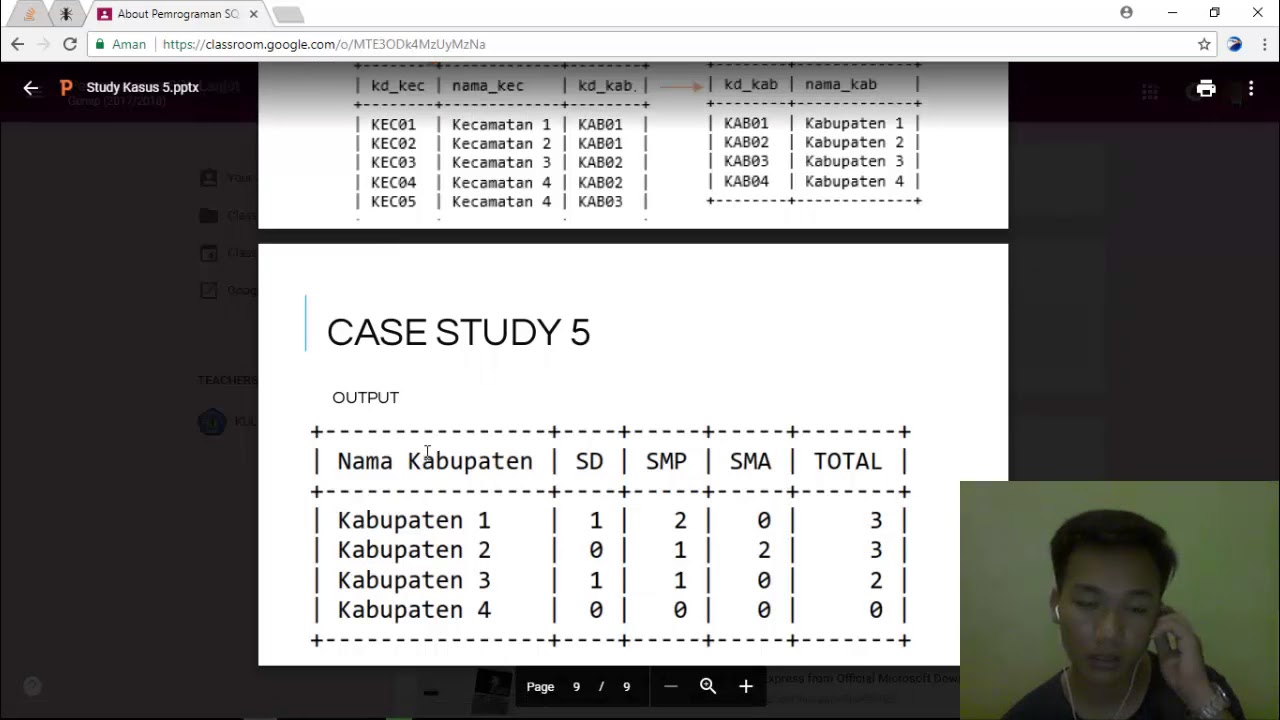
Task: Zoom out the slide preview
Action: click(x=671, y=686)
